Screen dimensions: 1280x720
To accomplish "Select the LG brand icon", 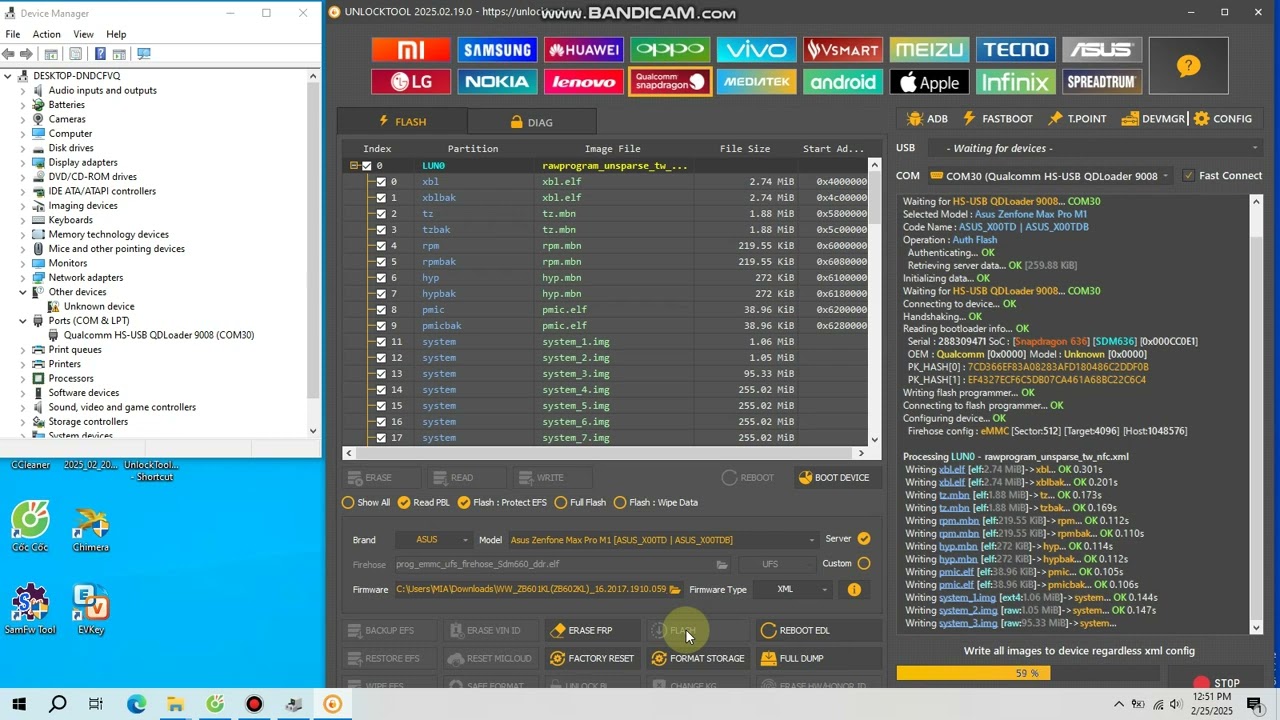I will tap(411, 82).
